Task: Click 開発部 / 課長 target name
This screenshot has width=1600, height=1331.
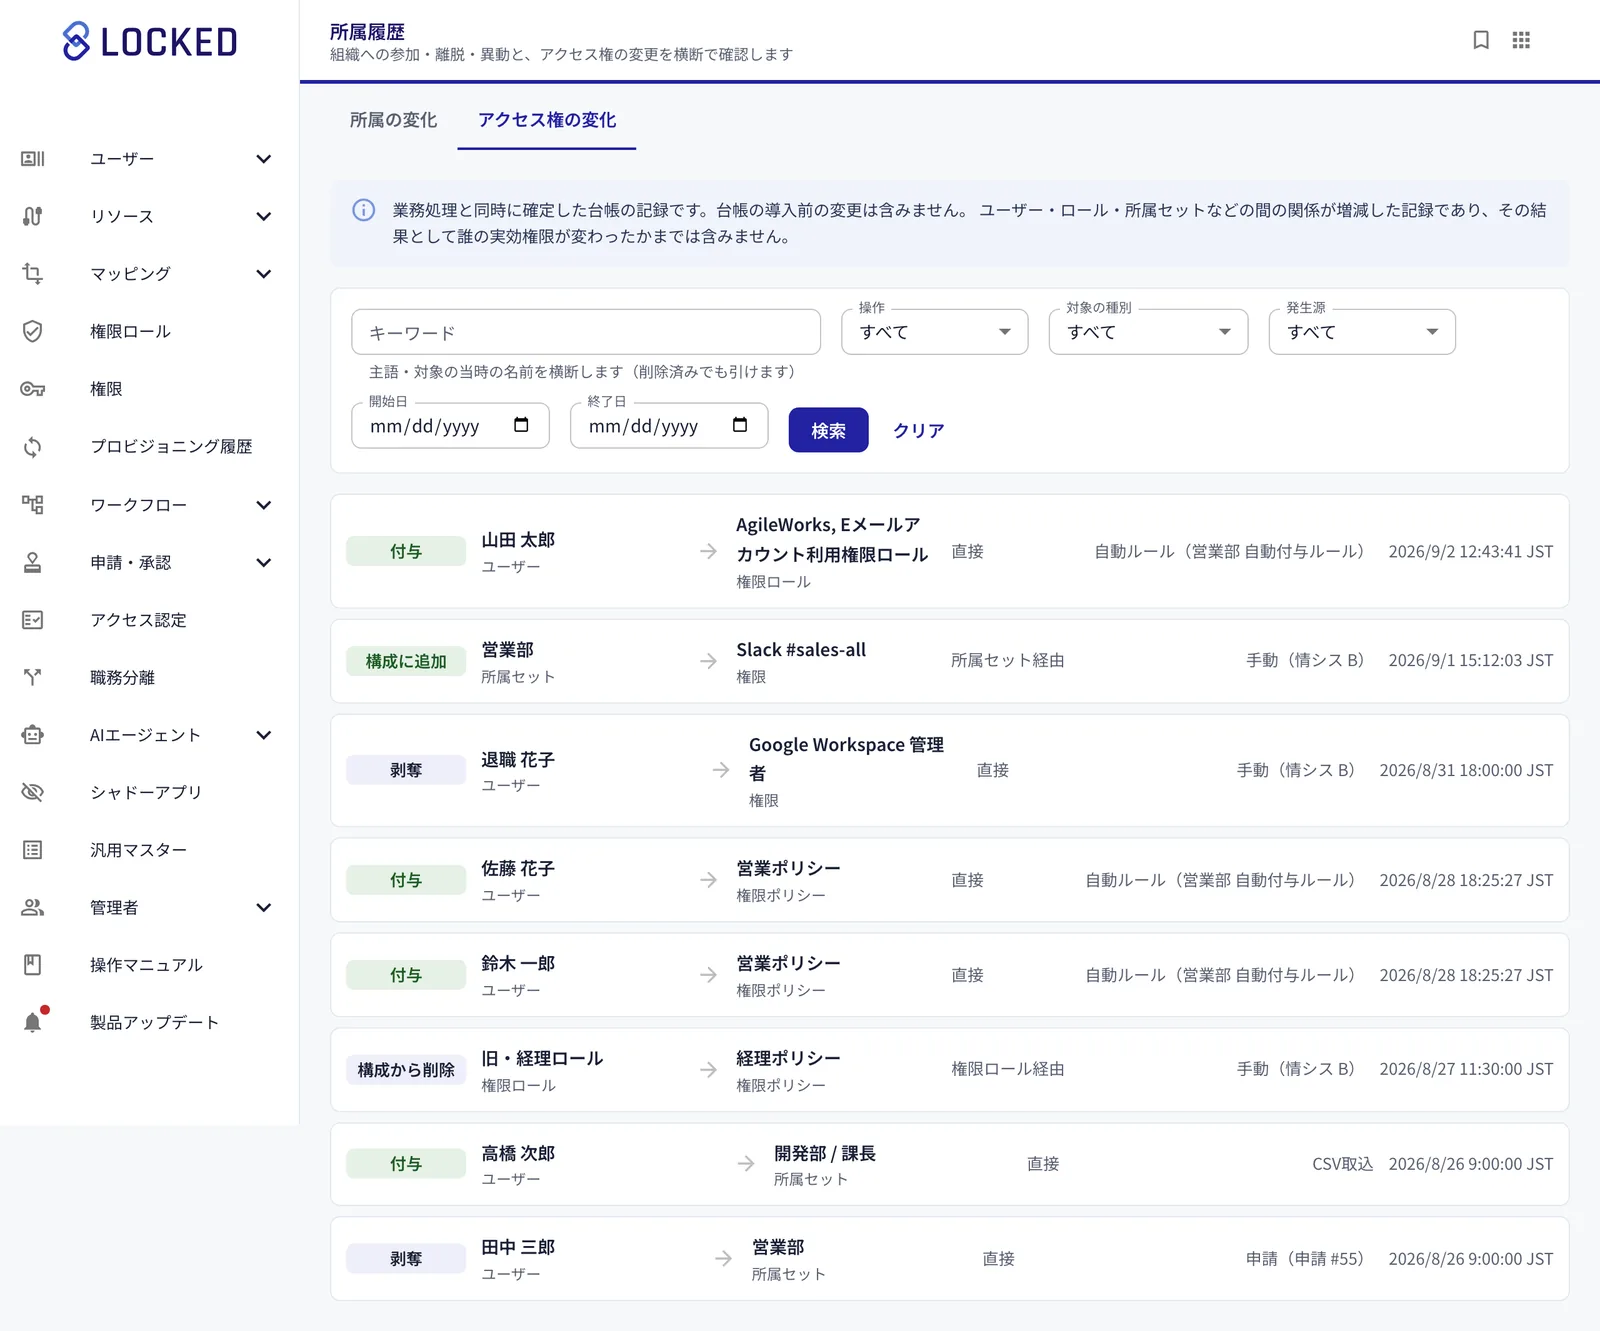Action: pos(825,1154)
